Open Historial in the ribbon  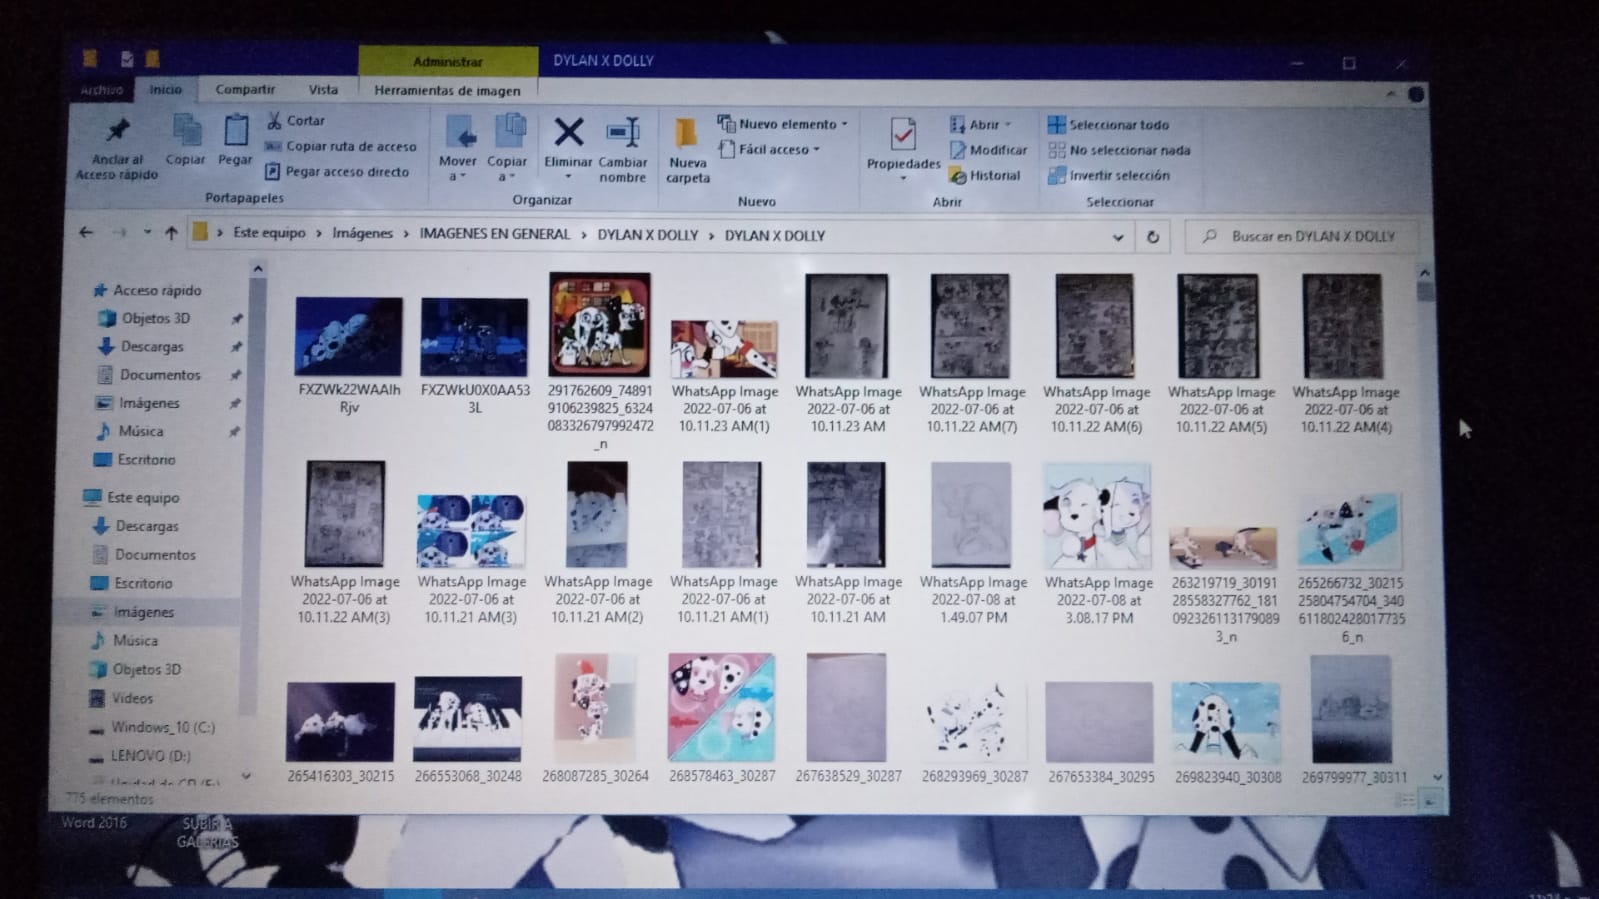point(985,176)
